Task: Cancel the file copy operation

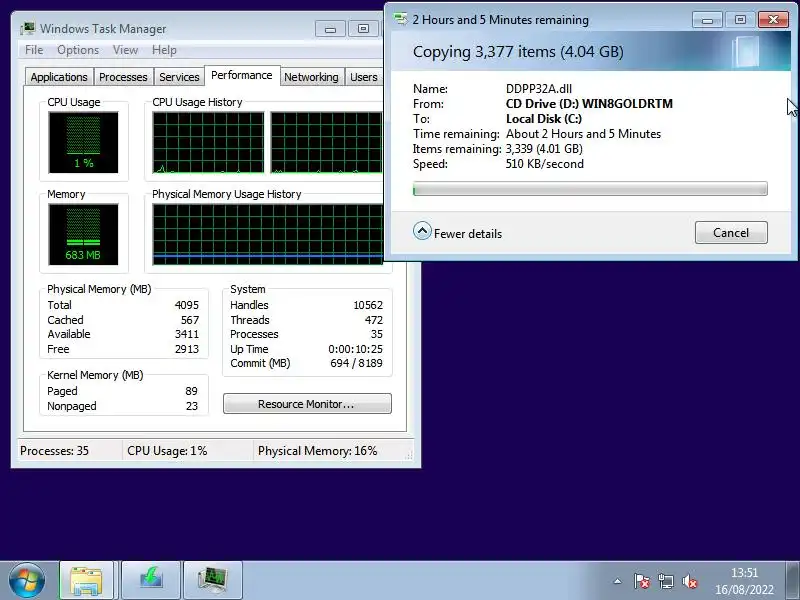Action: [731, 233]
